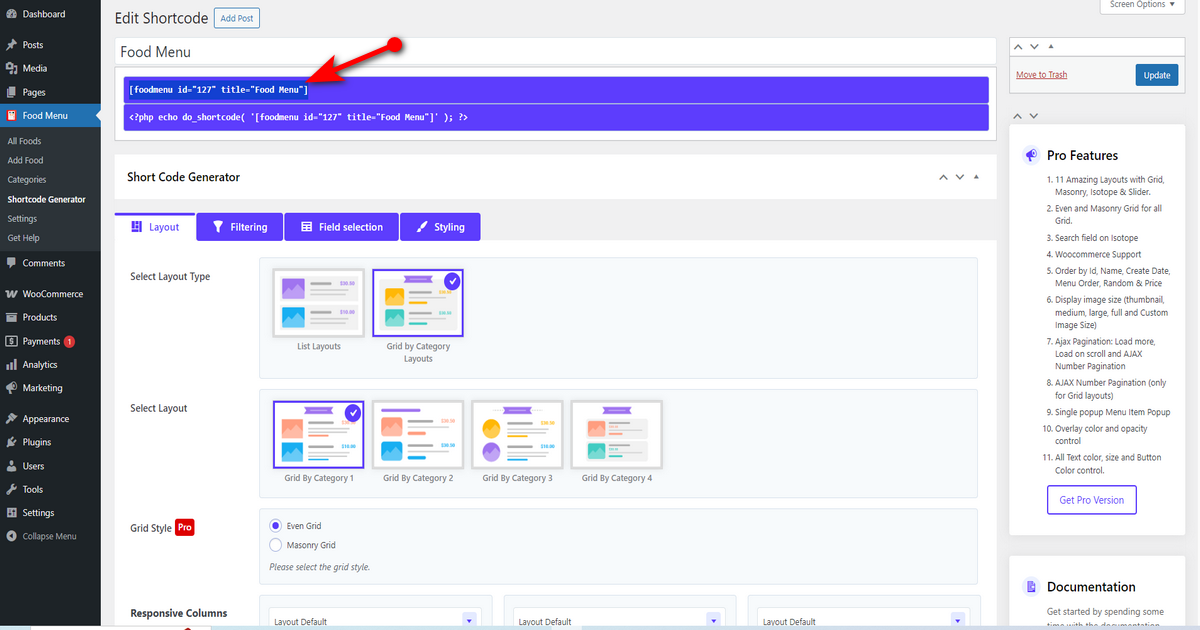Open the Dashboard icon in sidebar
The height and width of the screenshot is (630, 1200).
pos(11,15)
